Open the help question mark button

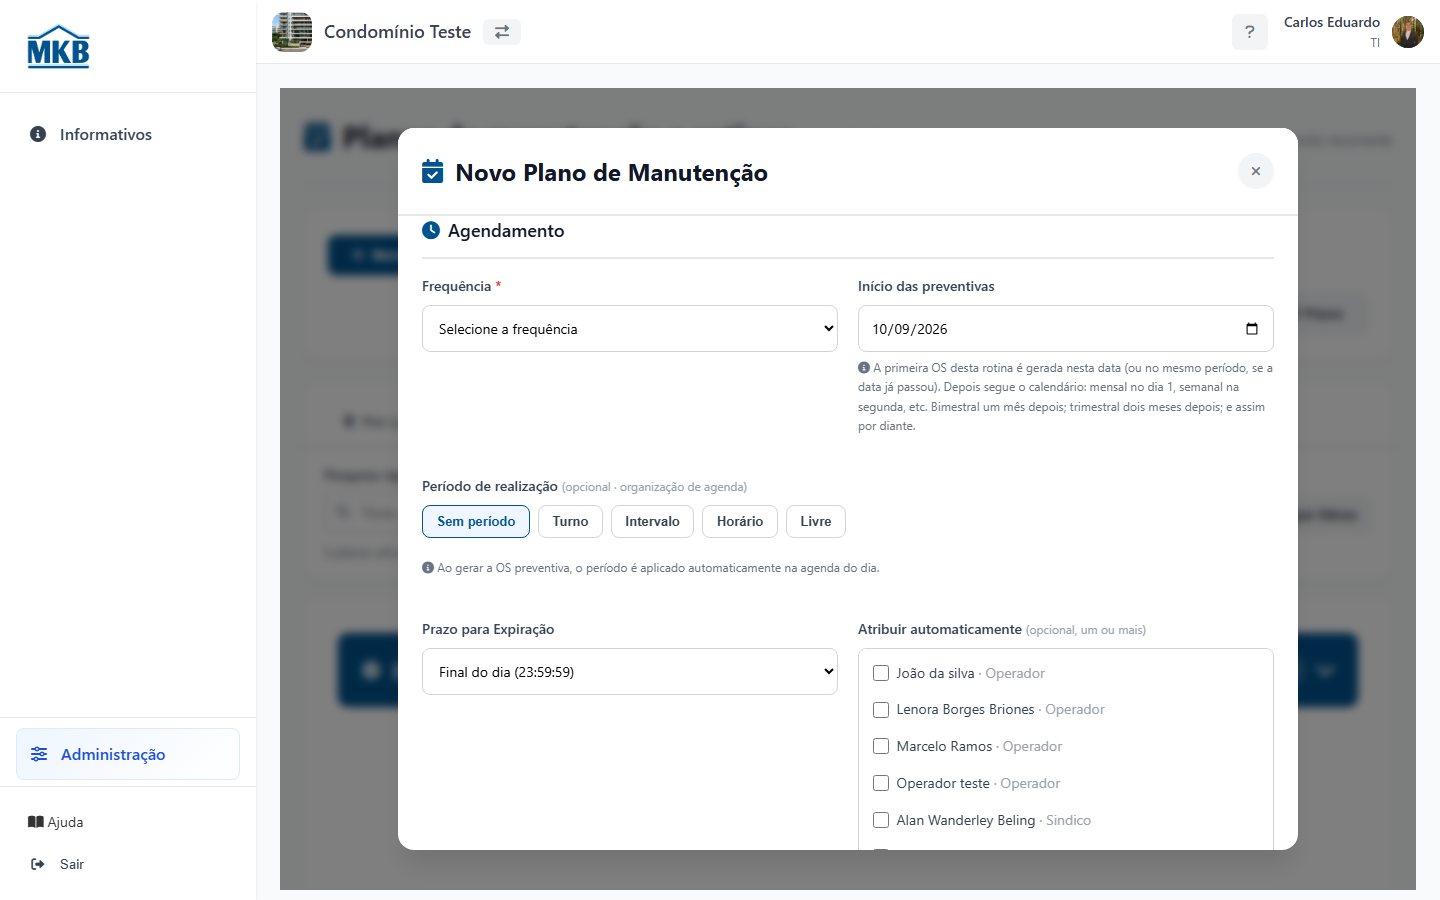(1249, 32)
